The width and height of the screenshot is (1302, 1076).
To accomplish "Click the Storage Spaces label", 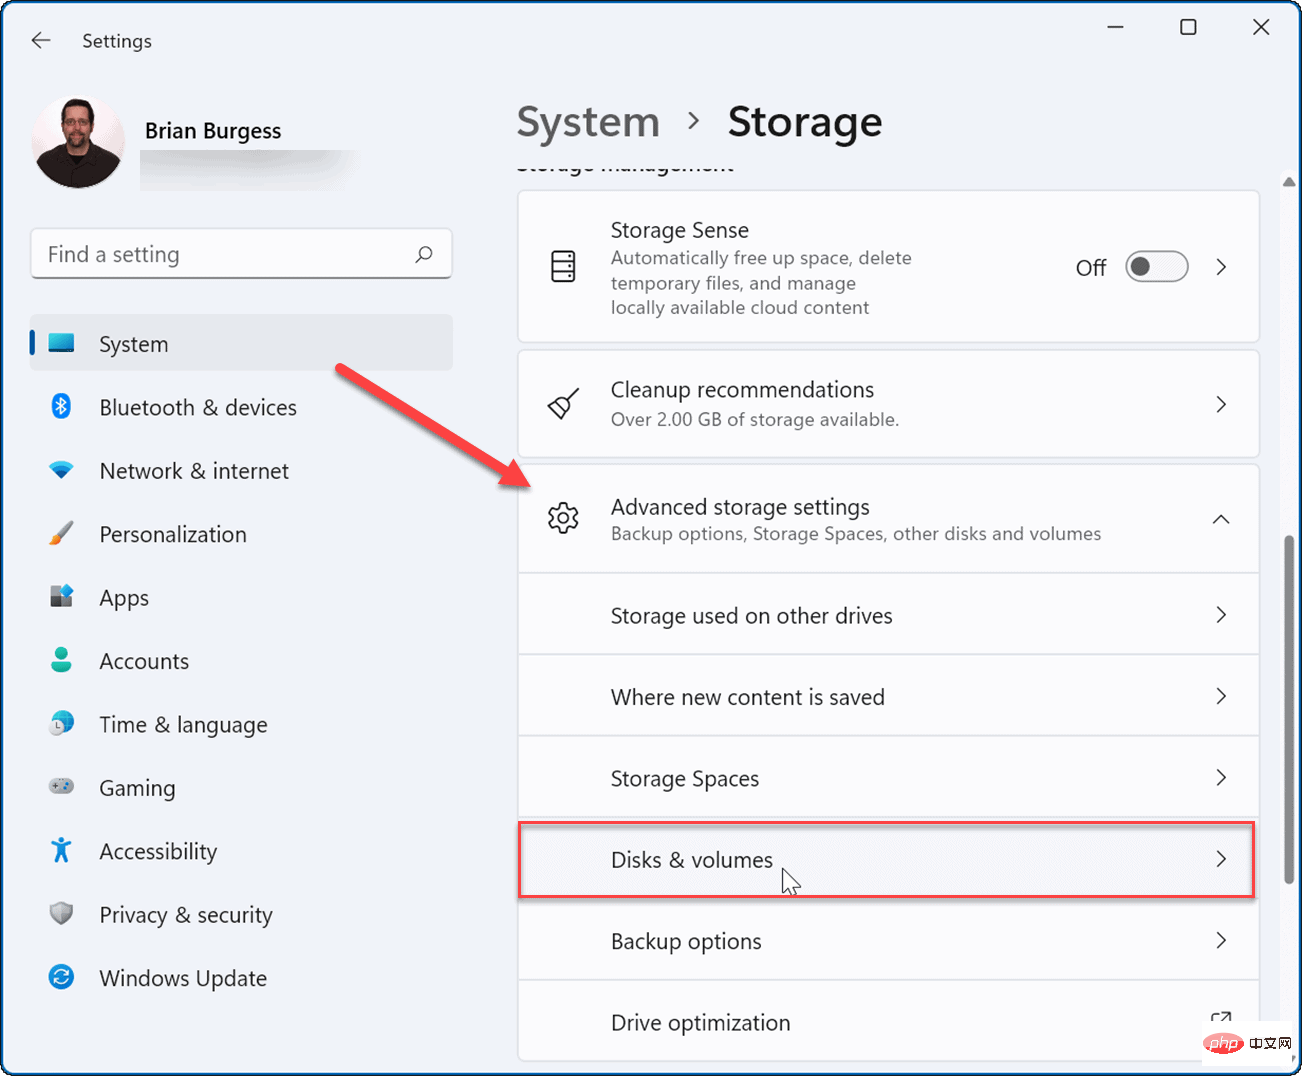I will coord(685,779).
